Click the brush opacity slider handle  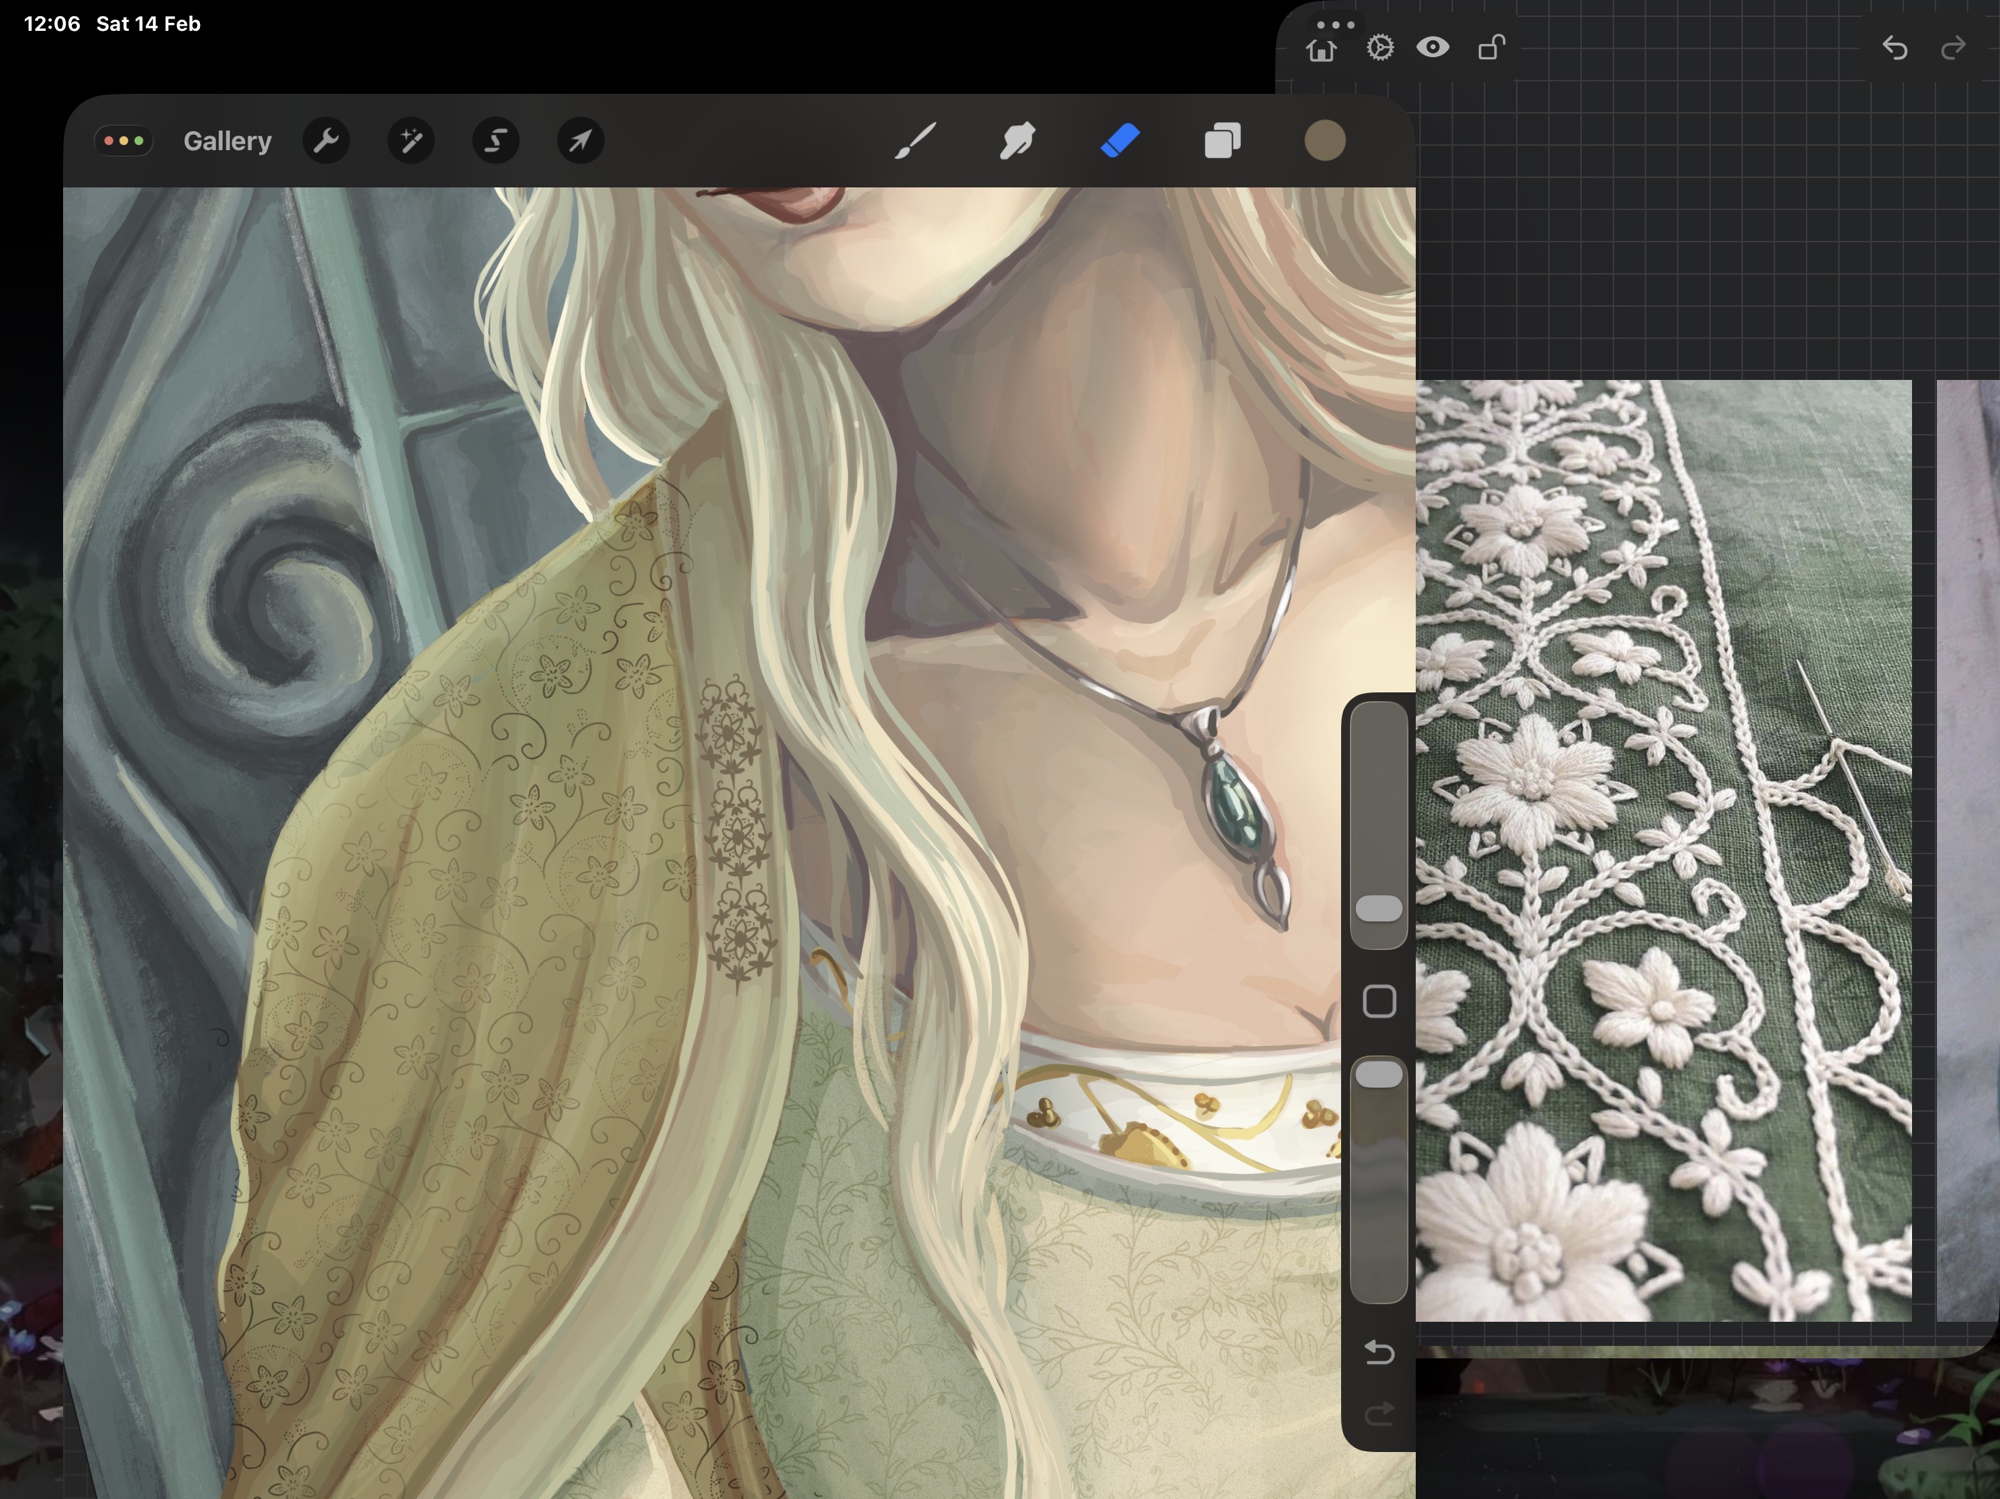point(1379,1075)
